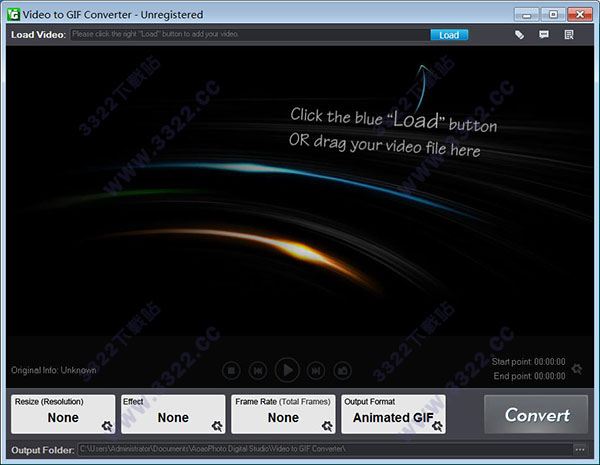The width and height of the screenshot is (600, 465).
Task: Minimize the Video to GIF Converter window
Action: (x=527, y=15)
